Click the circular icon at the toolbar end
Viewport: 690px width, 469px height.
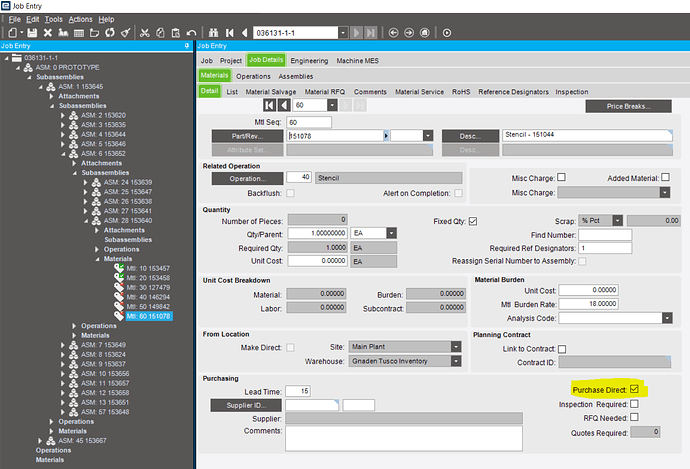point(447,33)
